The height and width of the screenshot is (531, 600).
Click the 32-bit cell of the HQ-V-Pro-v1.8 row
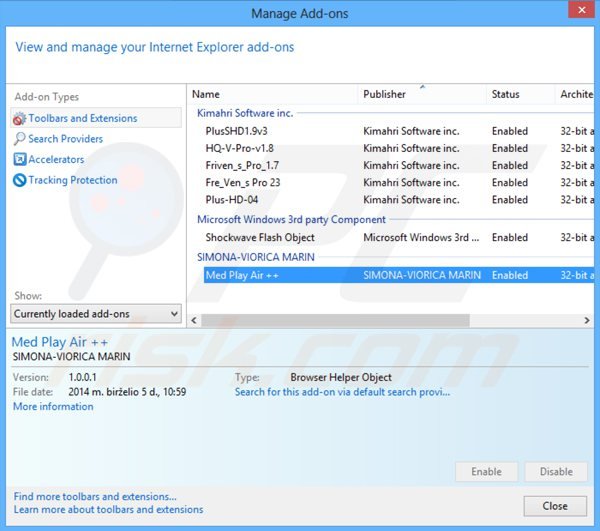577,148
